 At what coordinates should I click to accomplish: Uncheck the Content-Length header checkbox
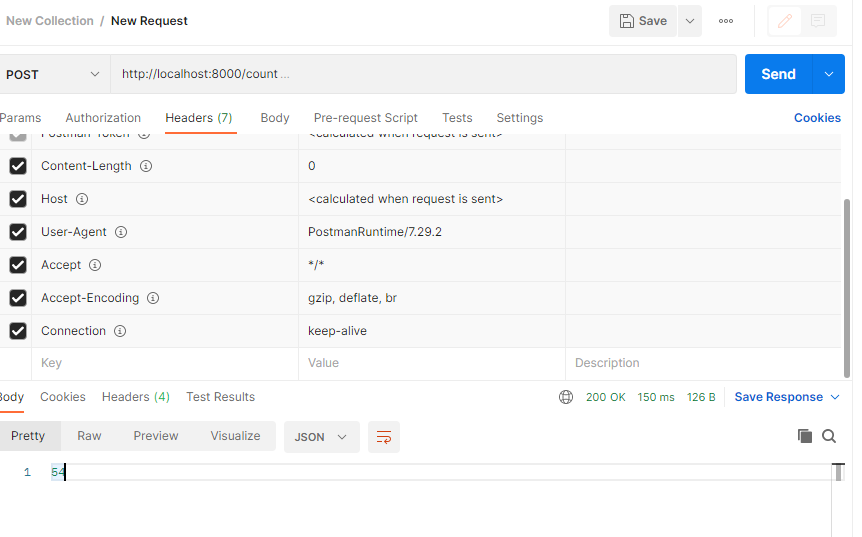point(18,166)
